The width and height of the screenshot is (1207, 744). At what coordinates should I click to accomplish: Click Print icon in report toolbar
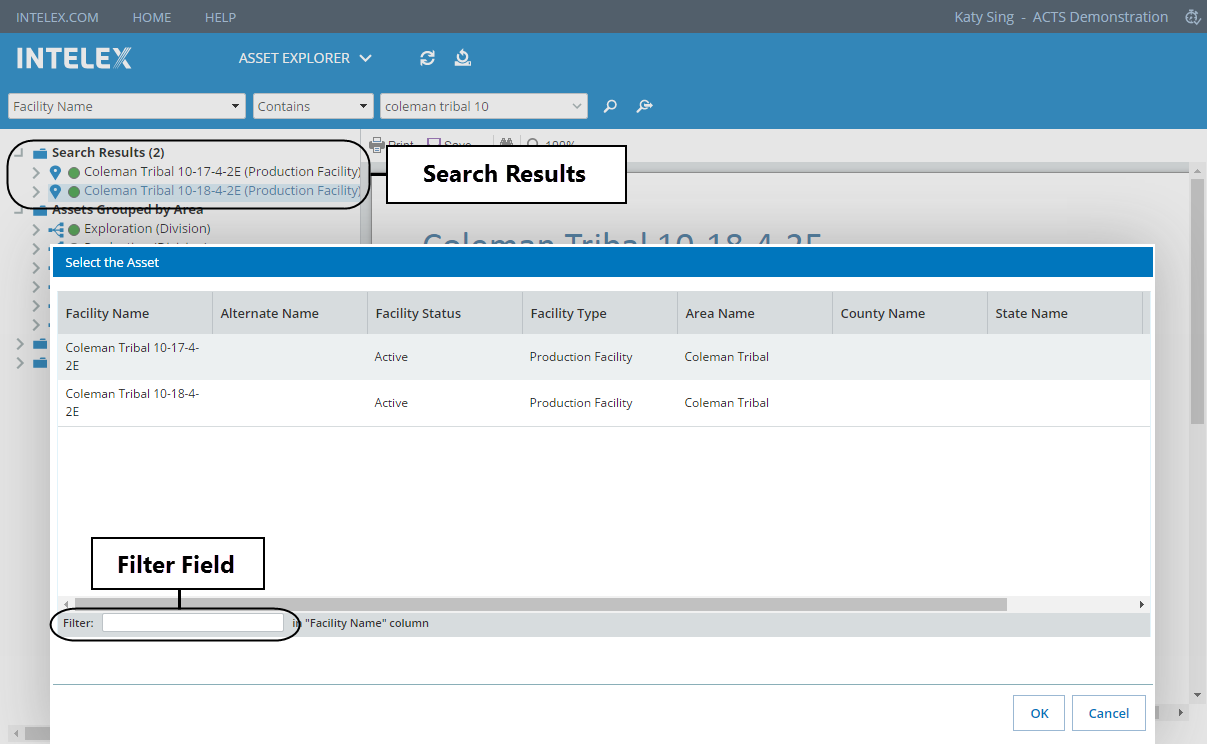click(x=377, y=145)
